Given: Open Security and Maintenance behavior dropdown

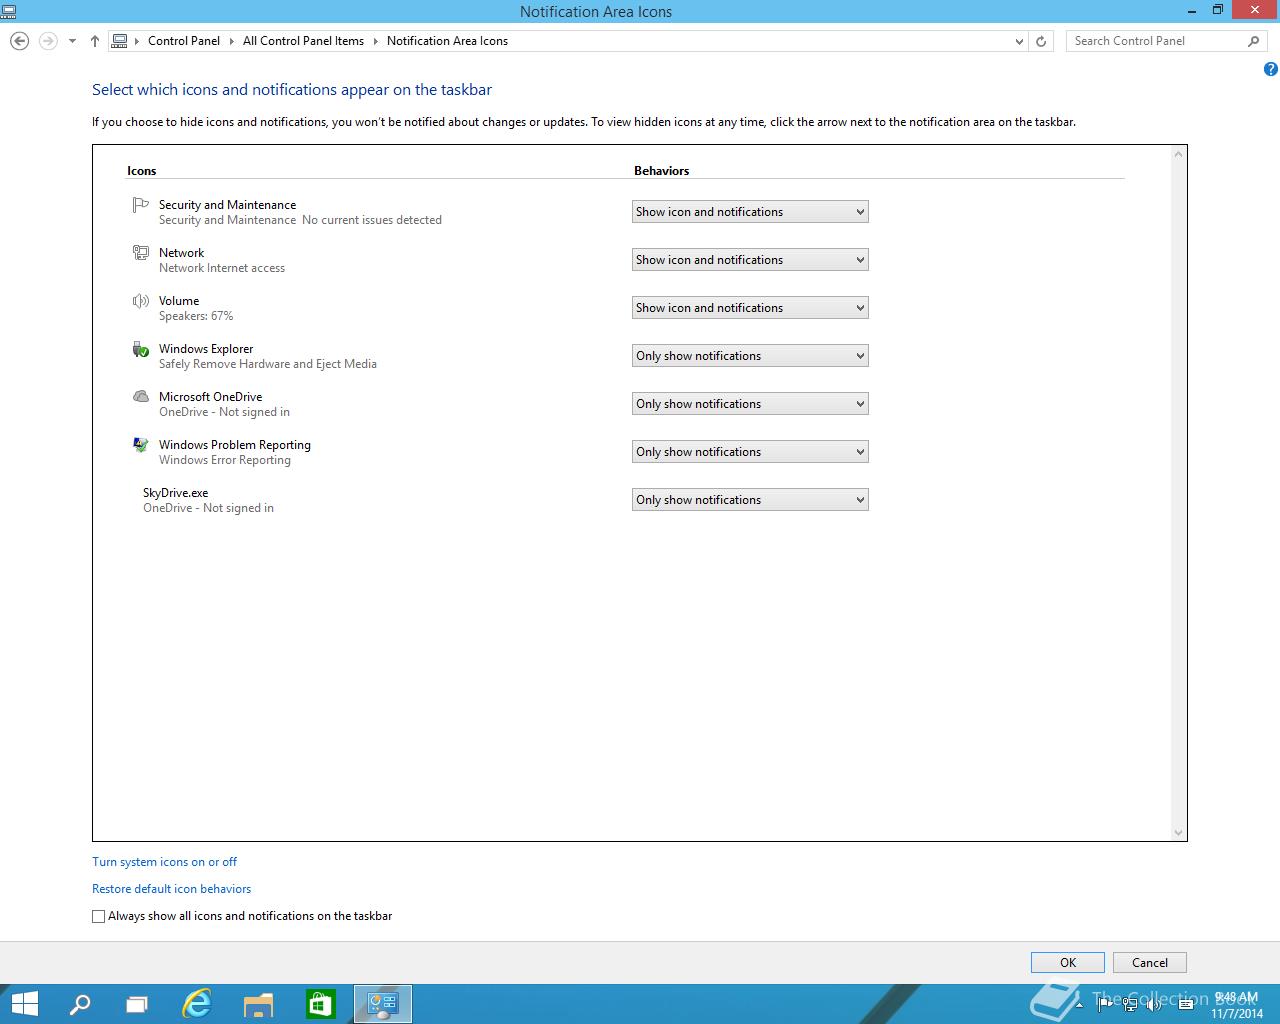Looking at the screenshot, I should coord(750,212).
